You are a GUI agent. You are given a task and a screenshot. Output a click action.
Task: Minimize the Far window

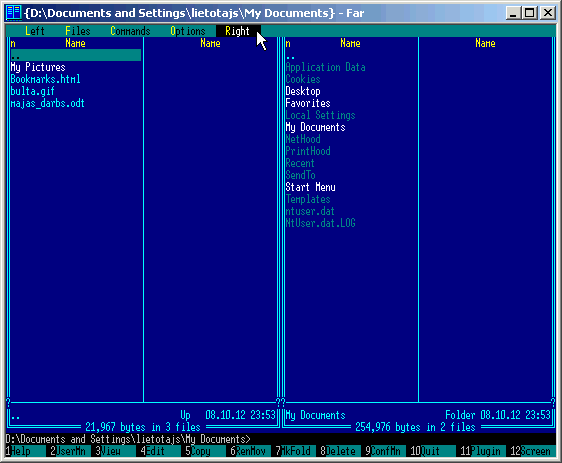tap(513, 13)
